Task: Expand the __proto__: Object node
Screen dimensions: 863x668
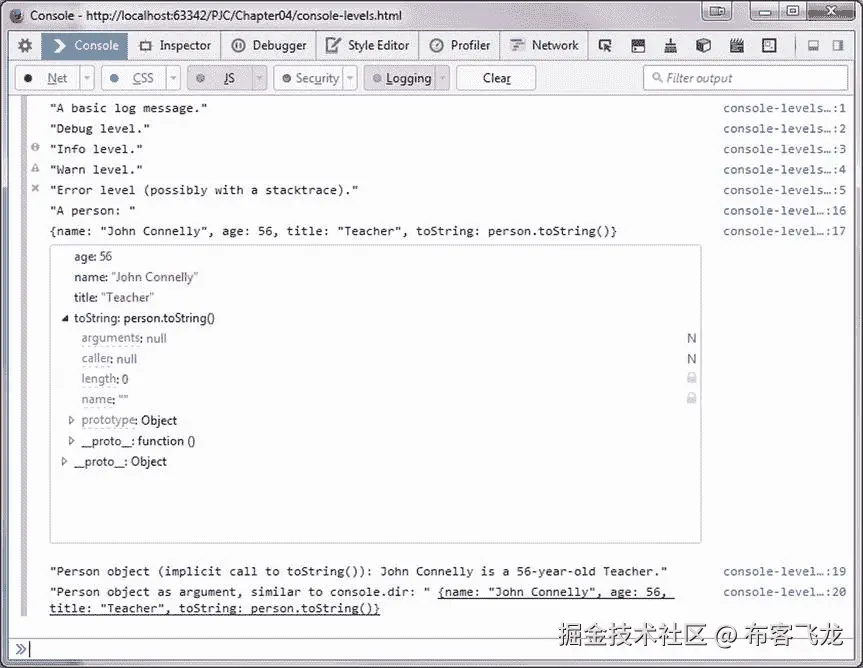Action: point(64,461)
